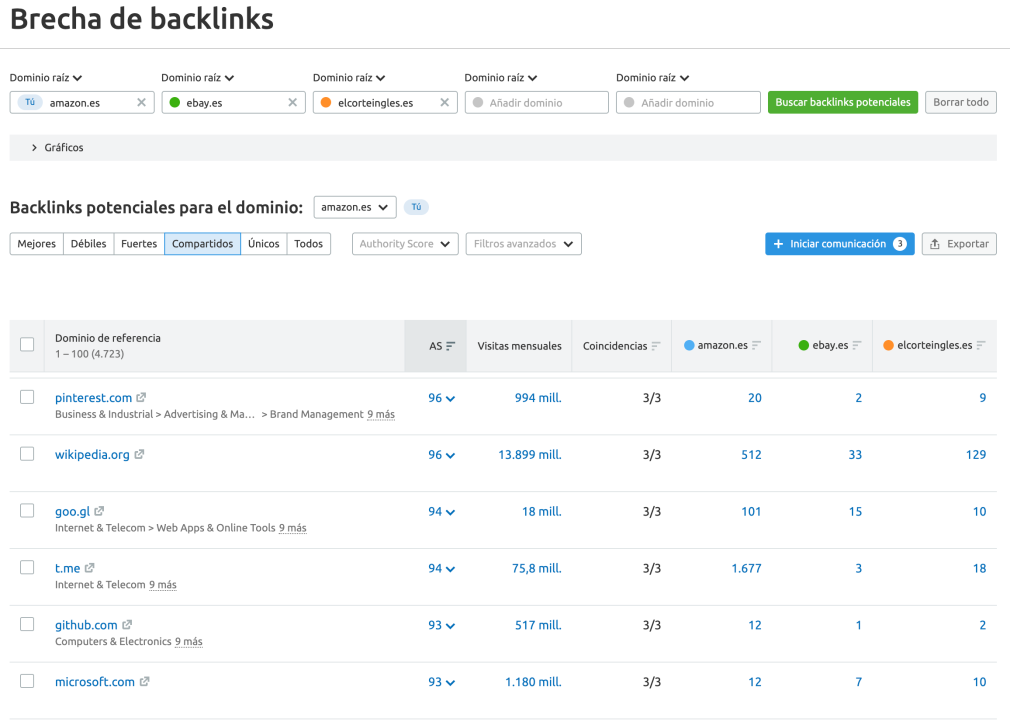Click the first empty Añadir dominio field
The height and width of the screenshot is (722, 1010).
tap(537, 102)
